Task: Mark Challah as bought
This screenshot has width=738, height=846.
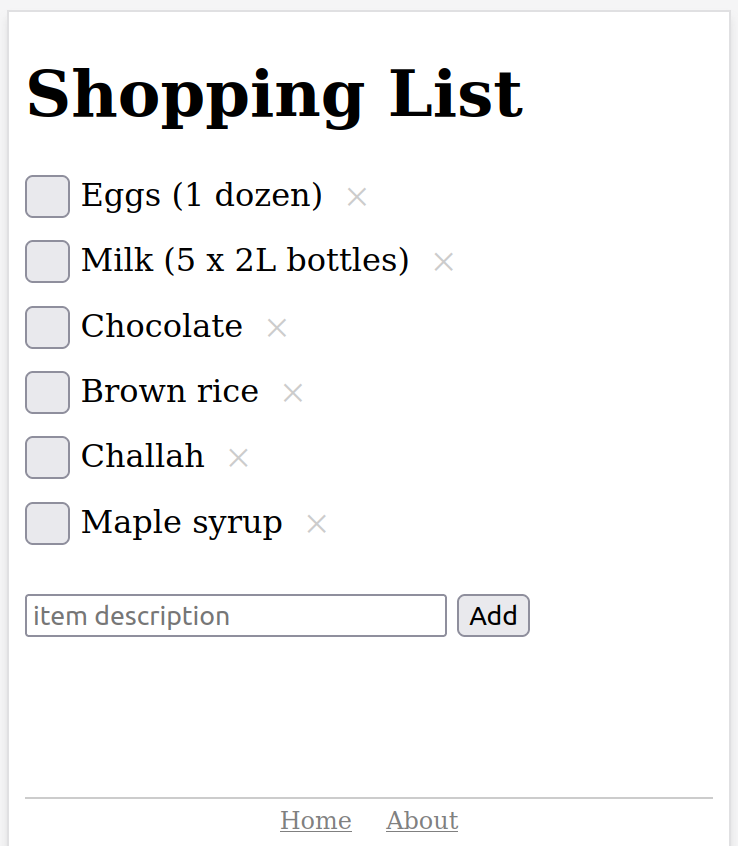Action: tap(47, 457)
